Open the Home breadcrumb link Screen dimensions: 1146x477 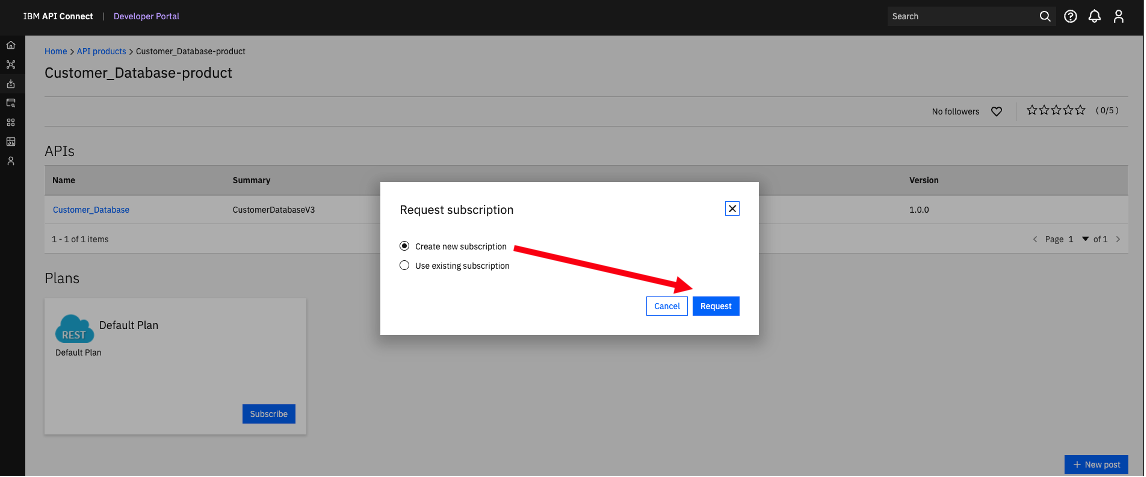pyautogui.click(x=56, y=51)
